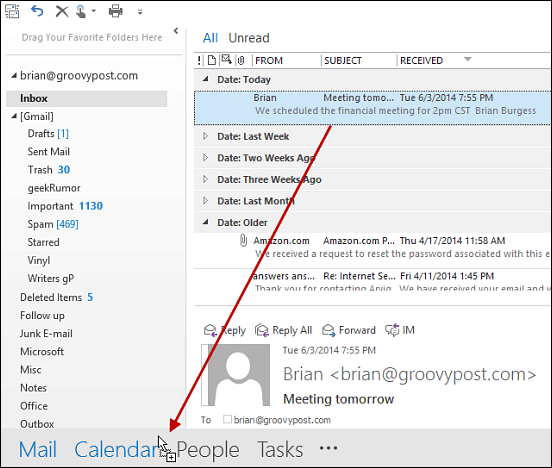Select the Inbox folder
This screenshot has width=552, height=468.
tap(87, 99)
